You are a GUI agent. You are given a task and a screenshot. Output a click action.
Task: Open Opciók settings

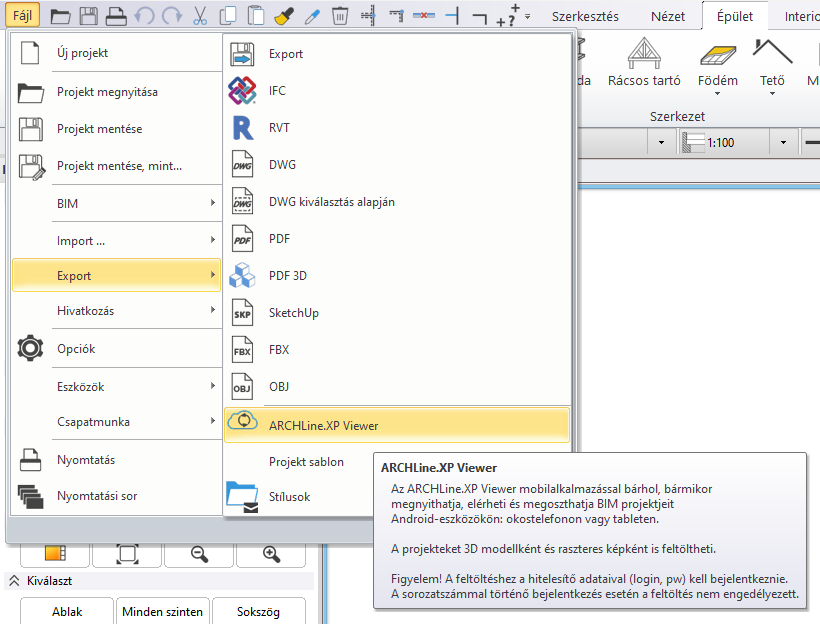(117, 349)
